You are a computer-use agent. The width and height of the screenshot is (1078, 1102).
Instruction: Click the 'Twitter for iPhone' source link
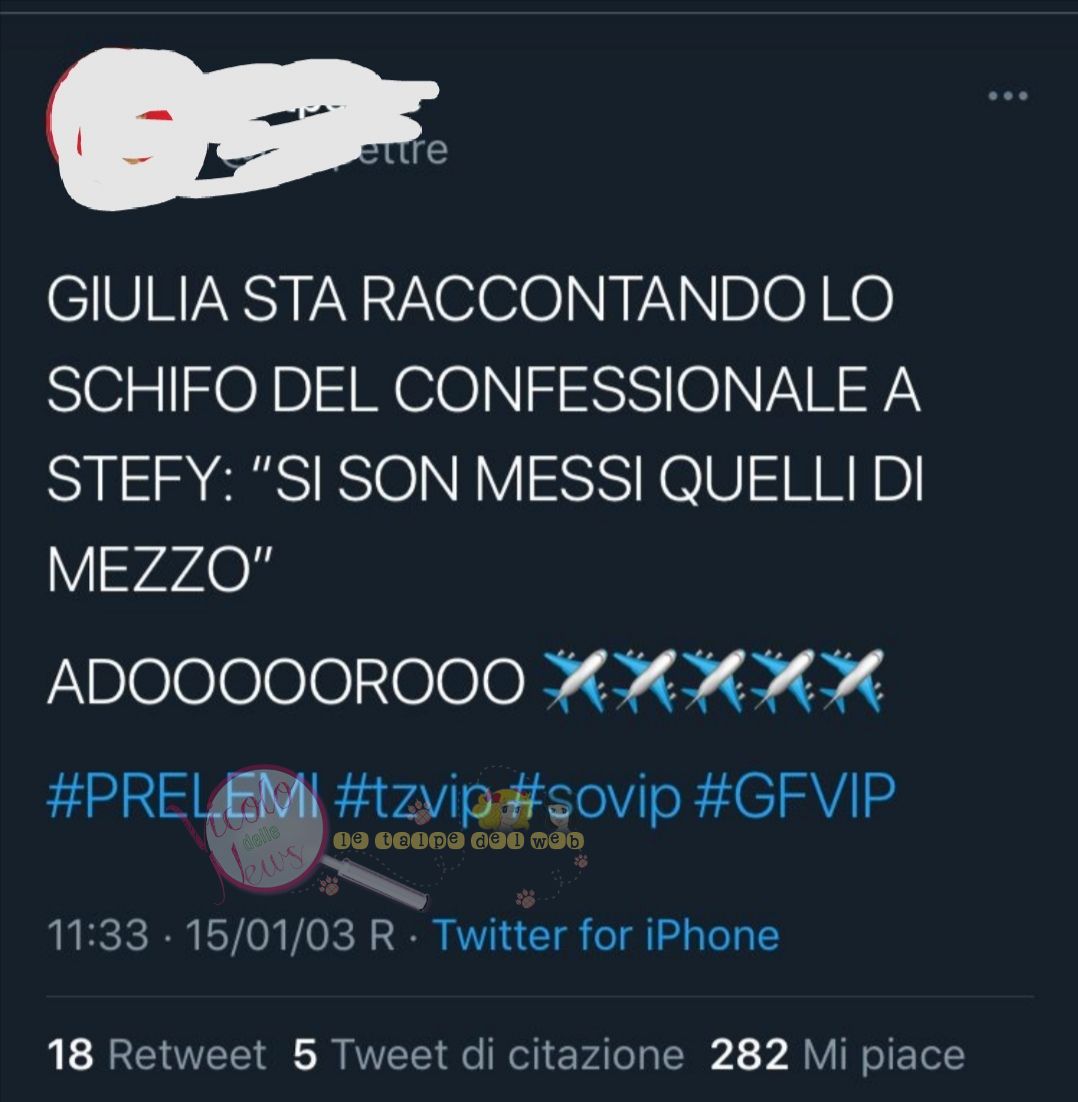(607, 935)
